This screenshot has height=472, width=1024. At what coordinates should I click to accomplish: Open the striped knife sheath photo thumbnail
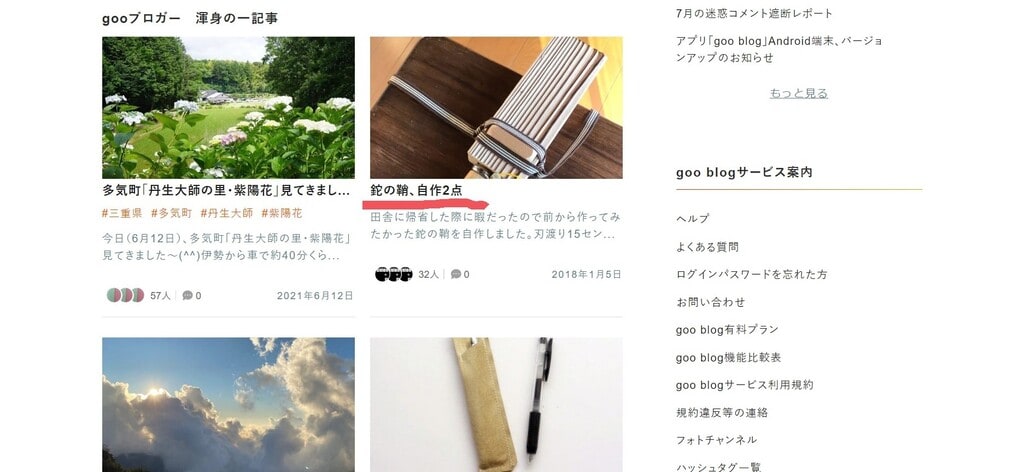pos(496,107)
